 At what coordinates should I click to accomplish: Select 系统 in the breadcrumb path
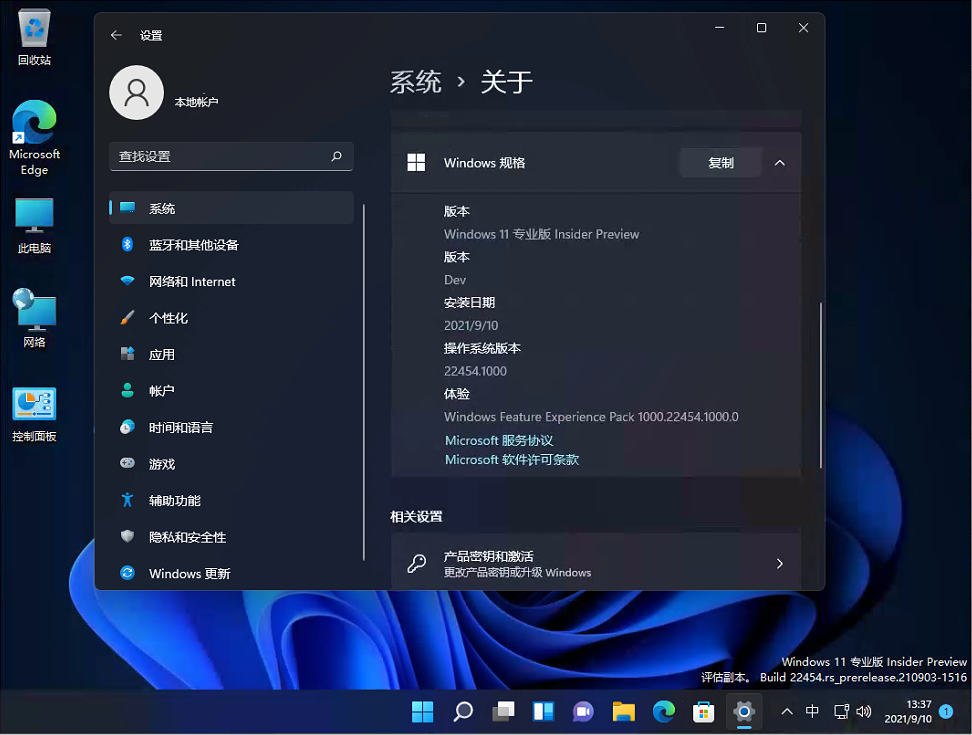coord(416,83)
